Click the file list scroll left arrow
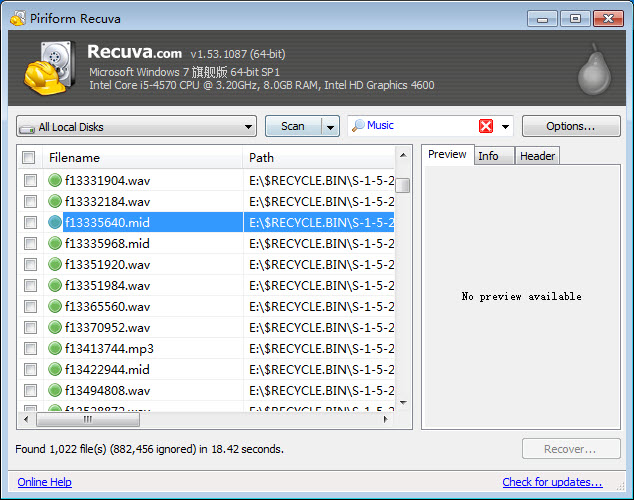 (26, 419)
